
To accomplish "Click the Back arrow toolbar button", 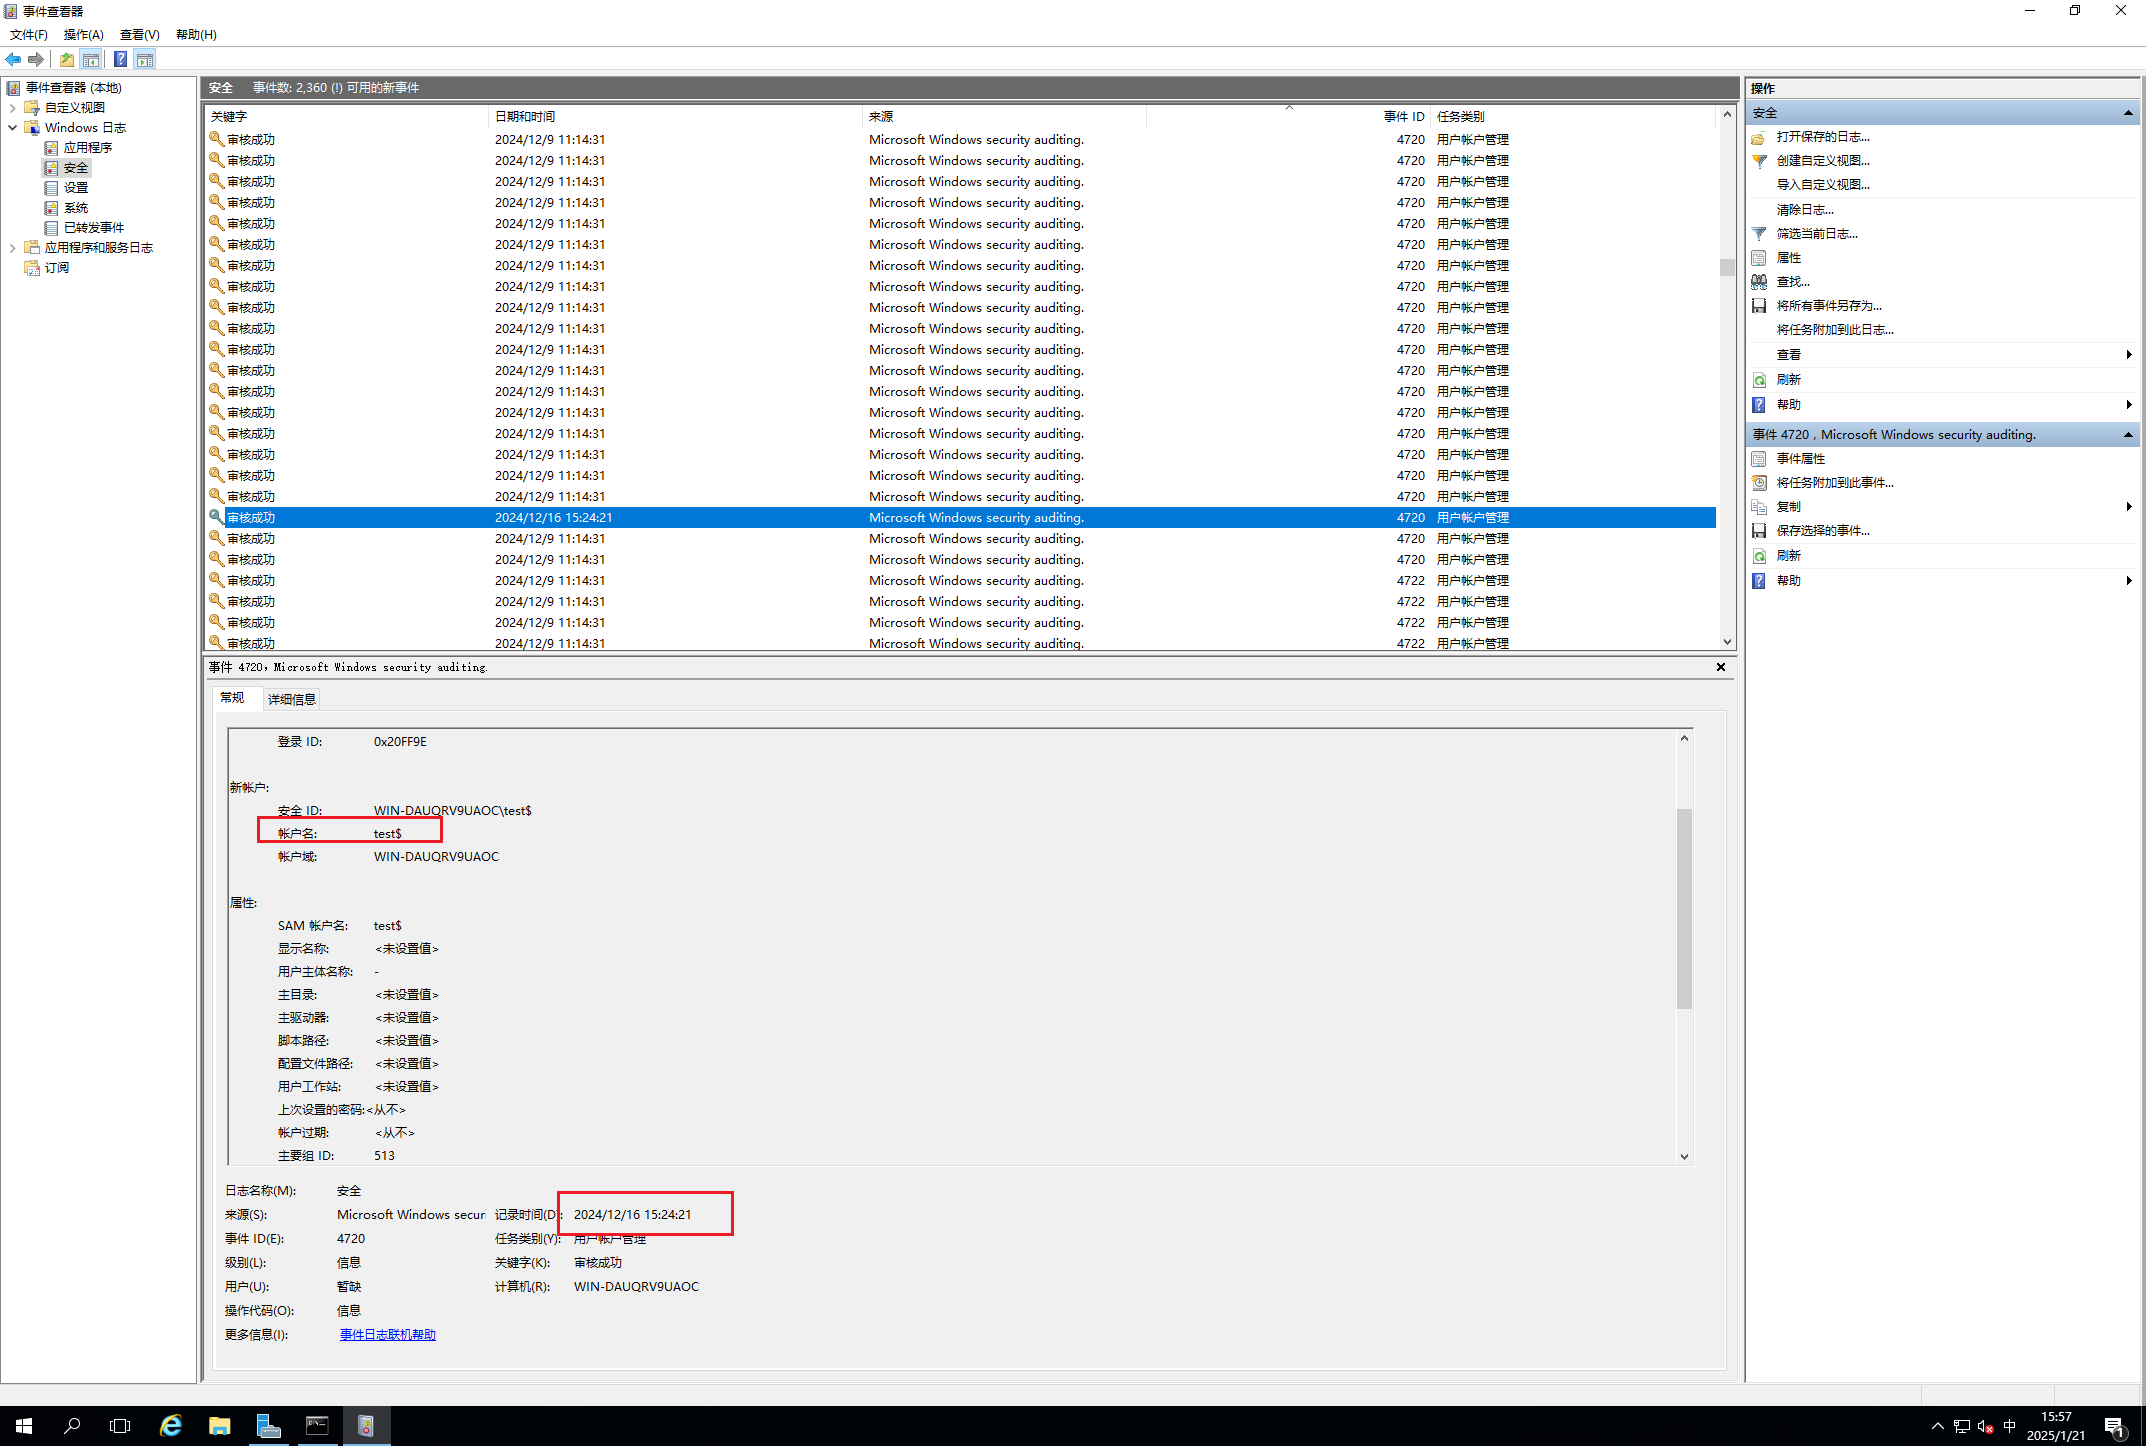I will 13,59.
